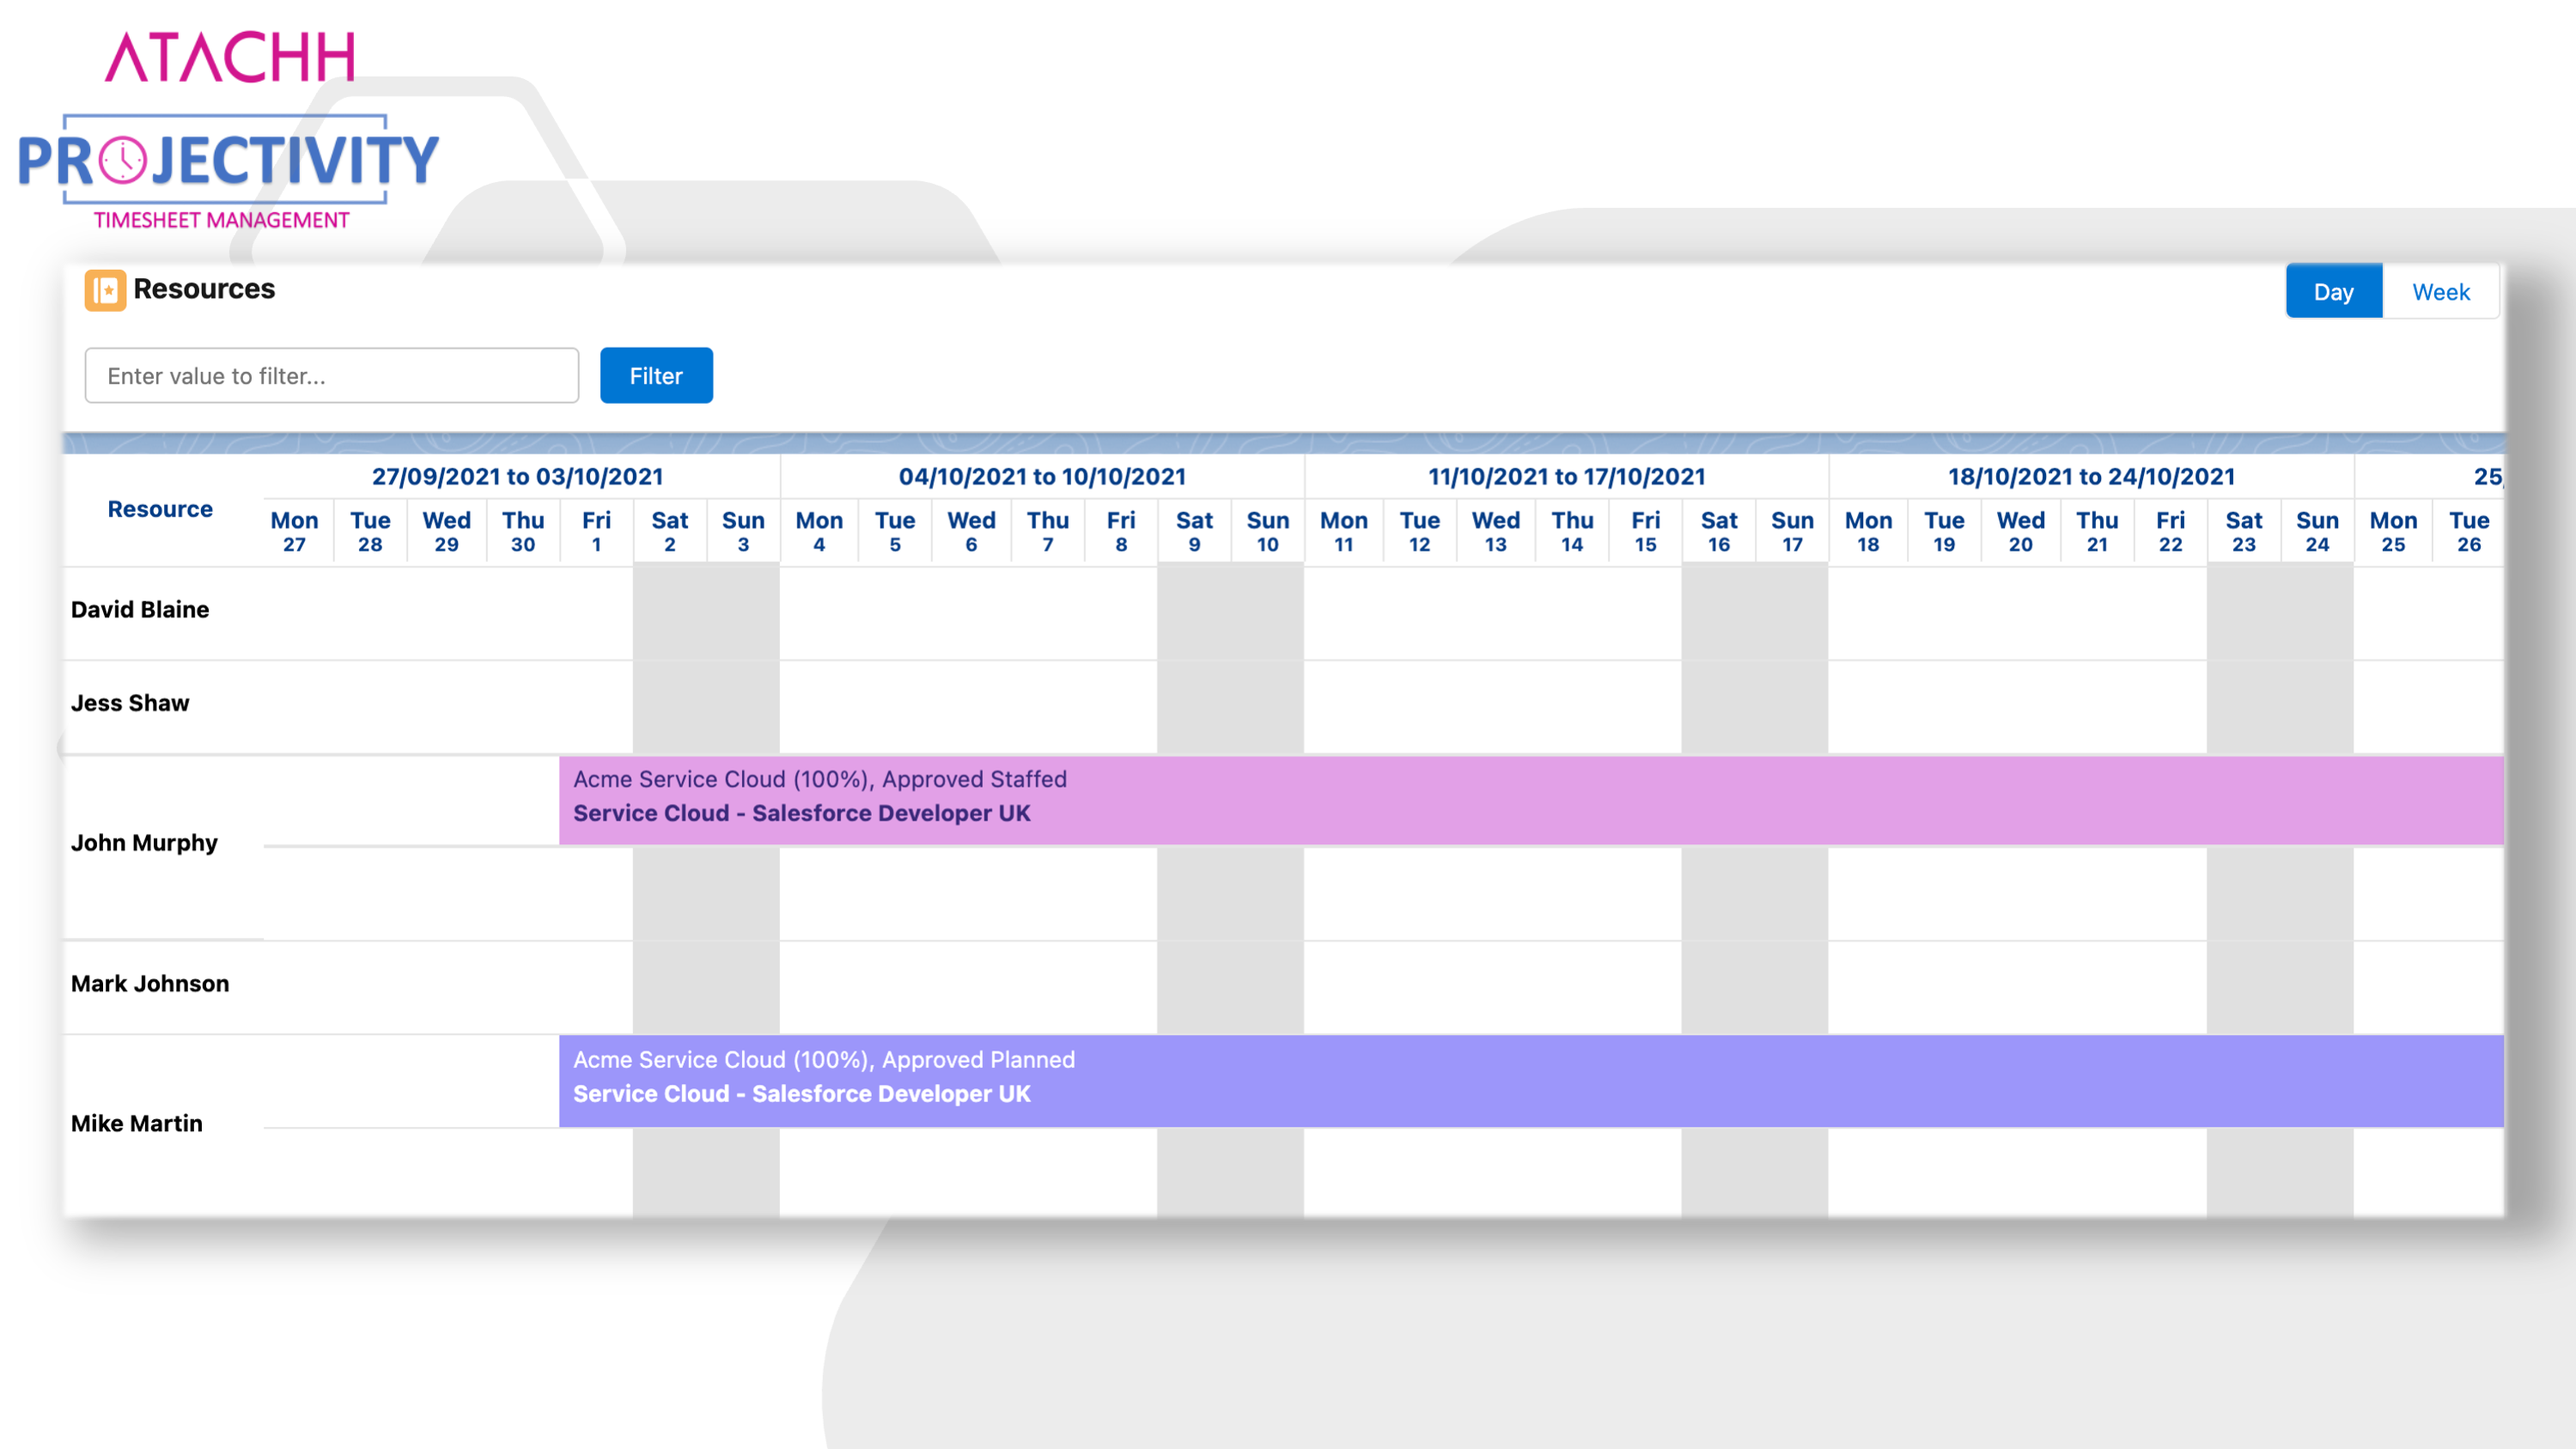Screen dimensions: 2576x1449
Task: Click the Resources panel title
Action: click(204, 289)
